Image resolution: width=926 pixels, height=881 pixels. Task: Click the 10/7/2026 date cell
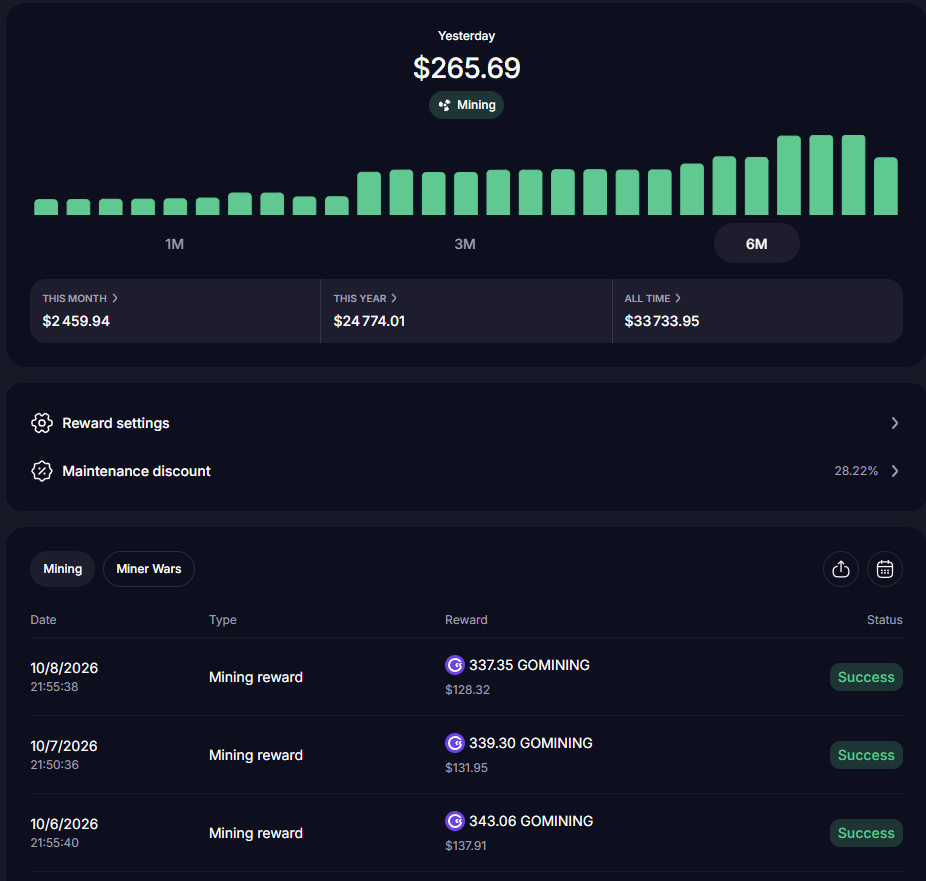[64, 746]
